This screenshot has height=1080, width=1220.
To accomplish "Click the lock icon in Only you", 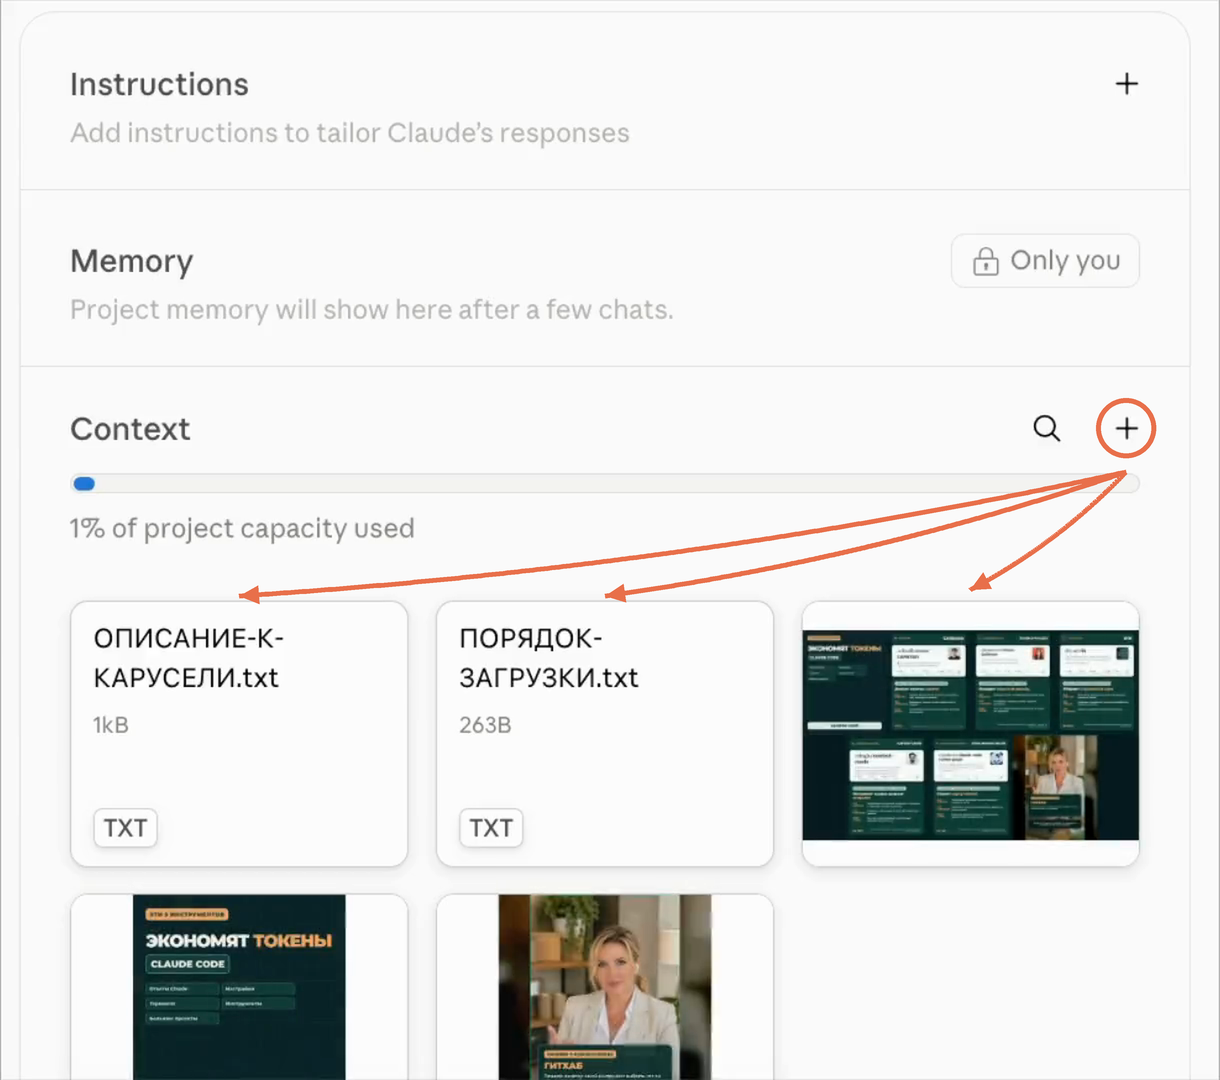I will point(986,261).
